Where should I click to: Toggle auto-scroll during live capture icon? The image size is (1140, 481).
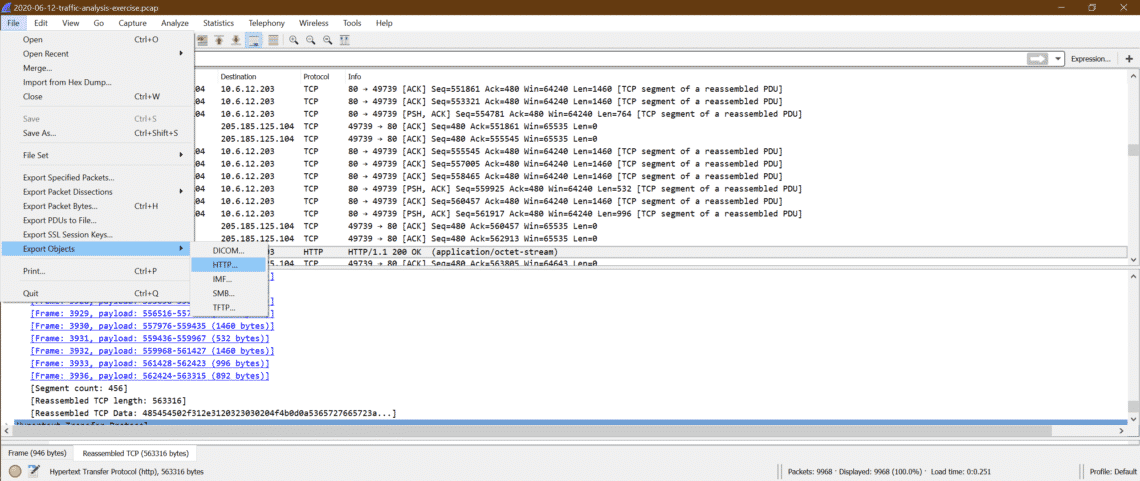[x=254, y=40]
